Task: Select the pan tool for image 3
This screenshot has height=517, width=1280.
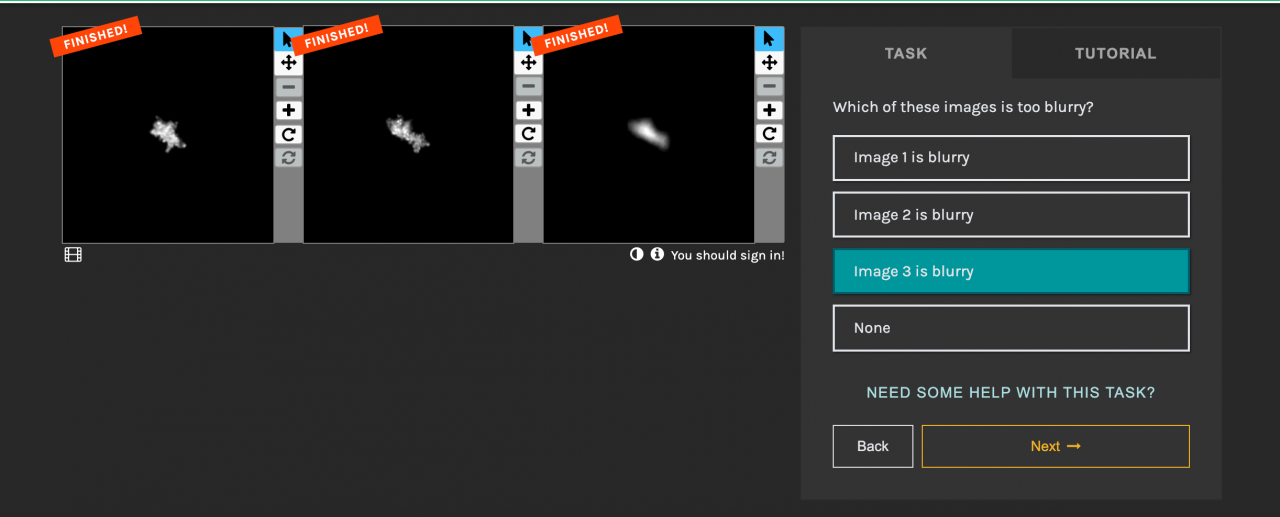Action: point(769,63)
